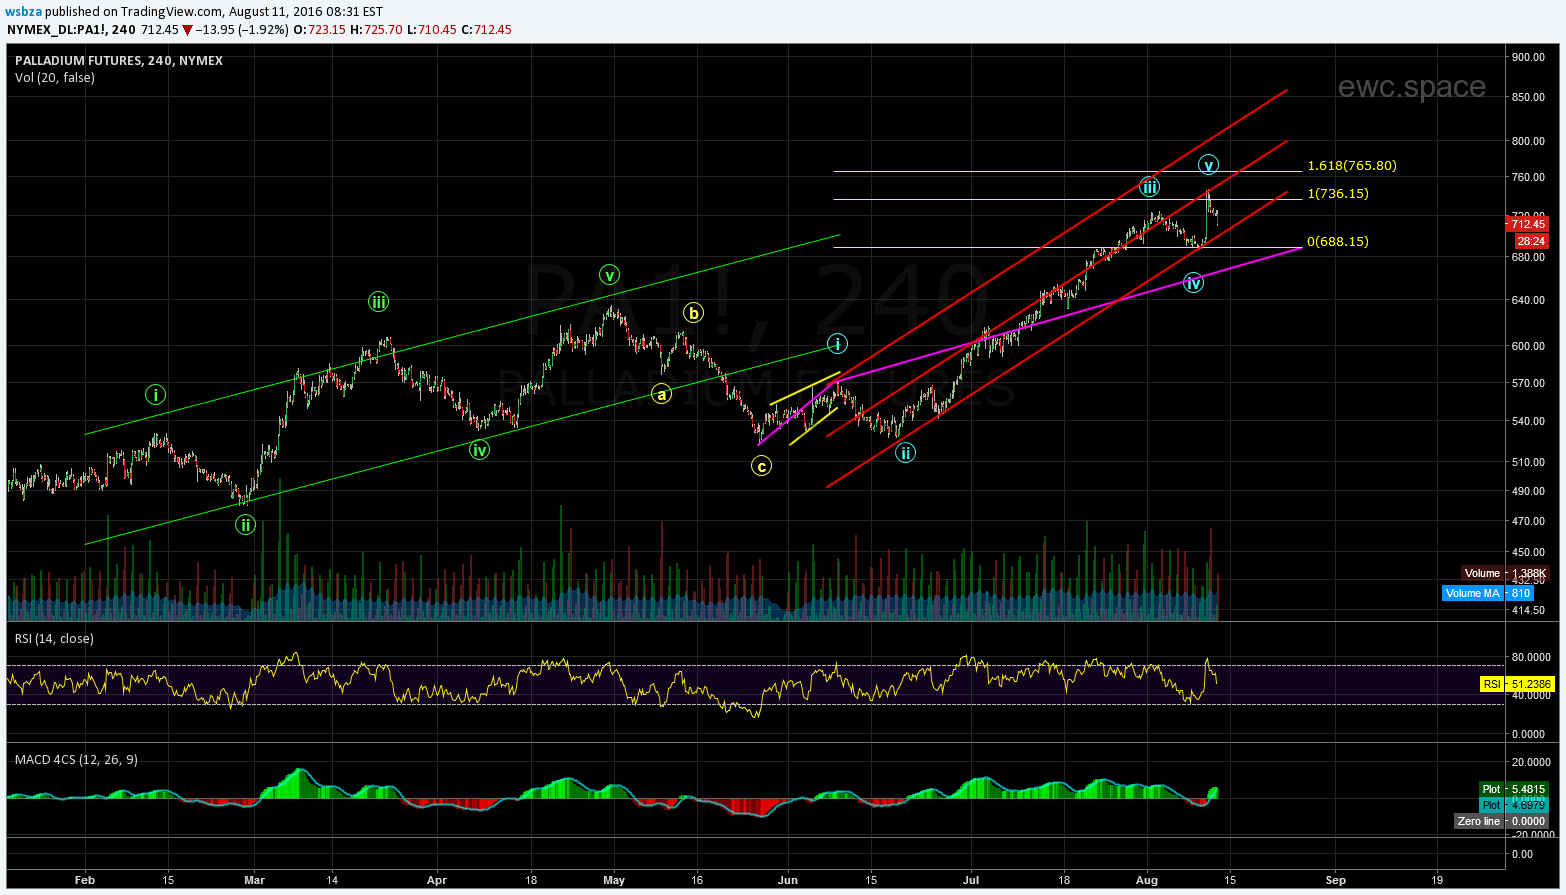Click the cyan circled wave ii marker
1566x895 pixels.
905,453
